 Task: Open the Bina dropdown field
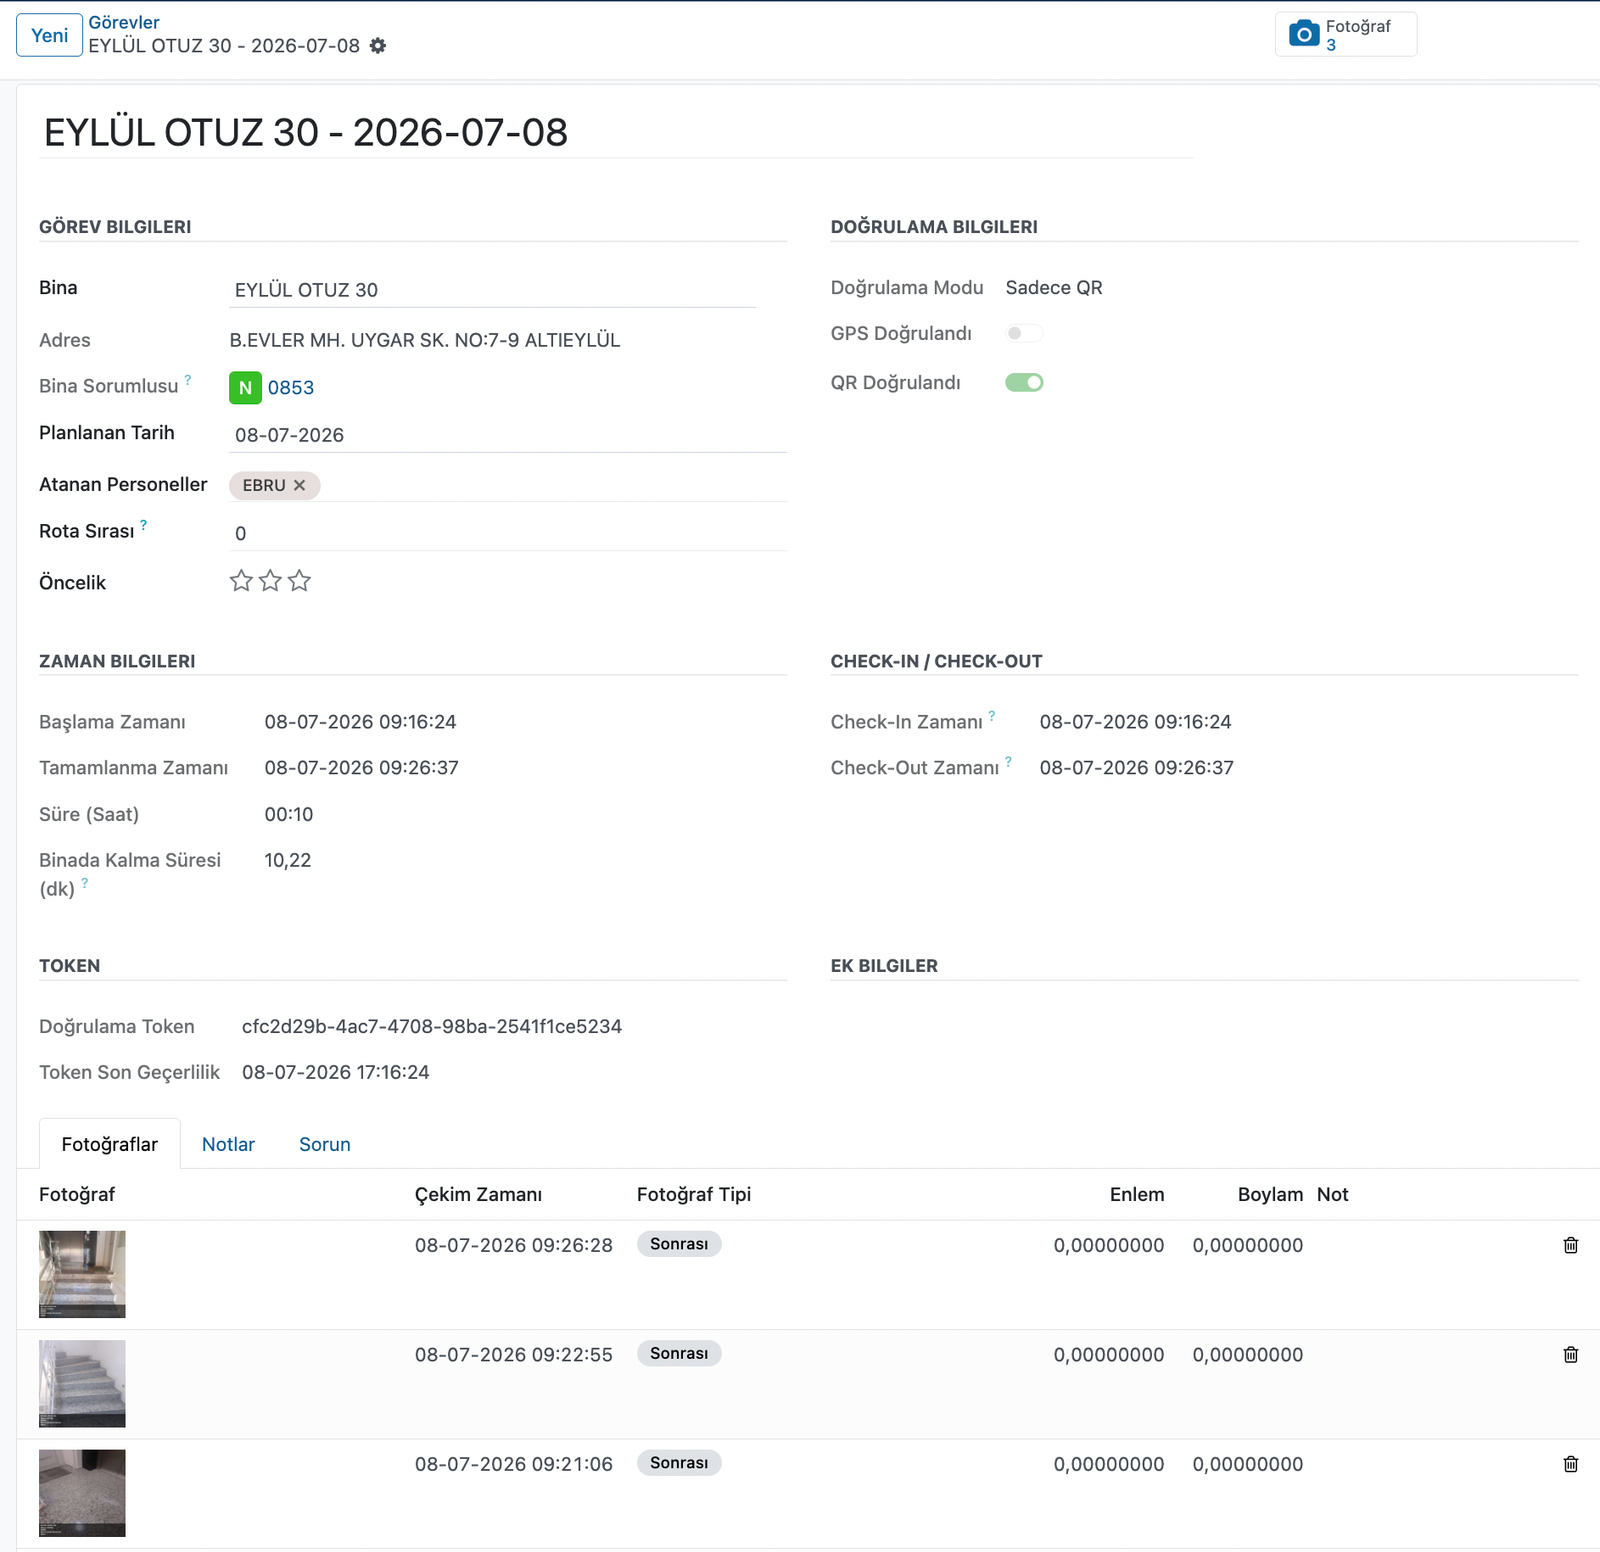[492, 290]
